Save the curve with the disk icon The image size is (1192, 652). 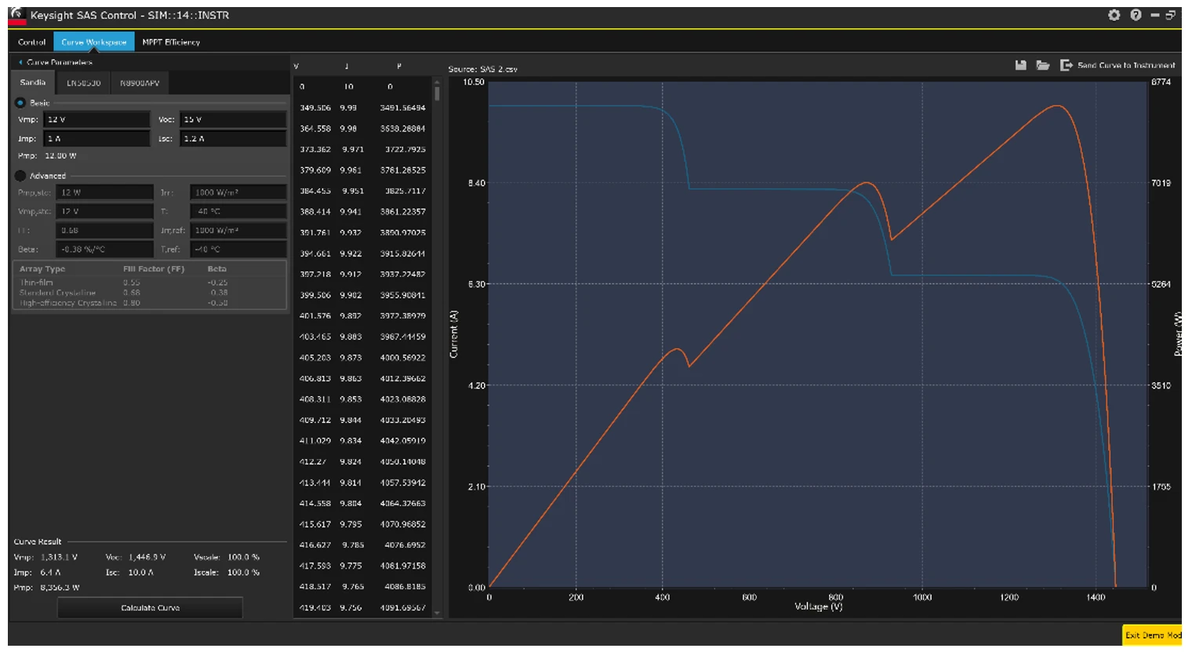(1021, 65)
